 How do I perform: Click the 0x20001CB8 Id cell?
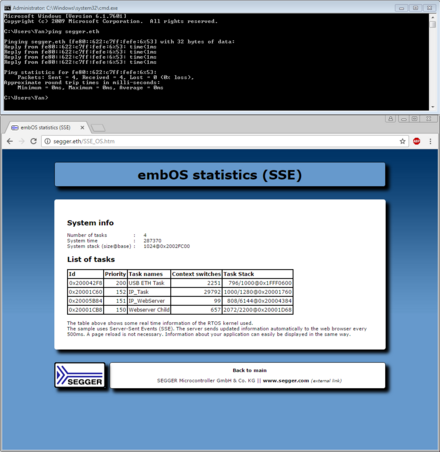click(x=85, y=310)
